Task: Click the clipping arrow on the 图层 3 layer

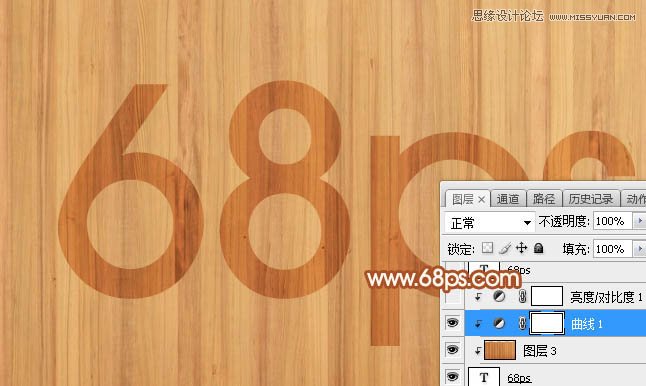Action: tap(477, 351)
